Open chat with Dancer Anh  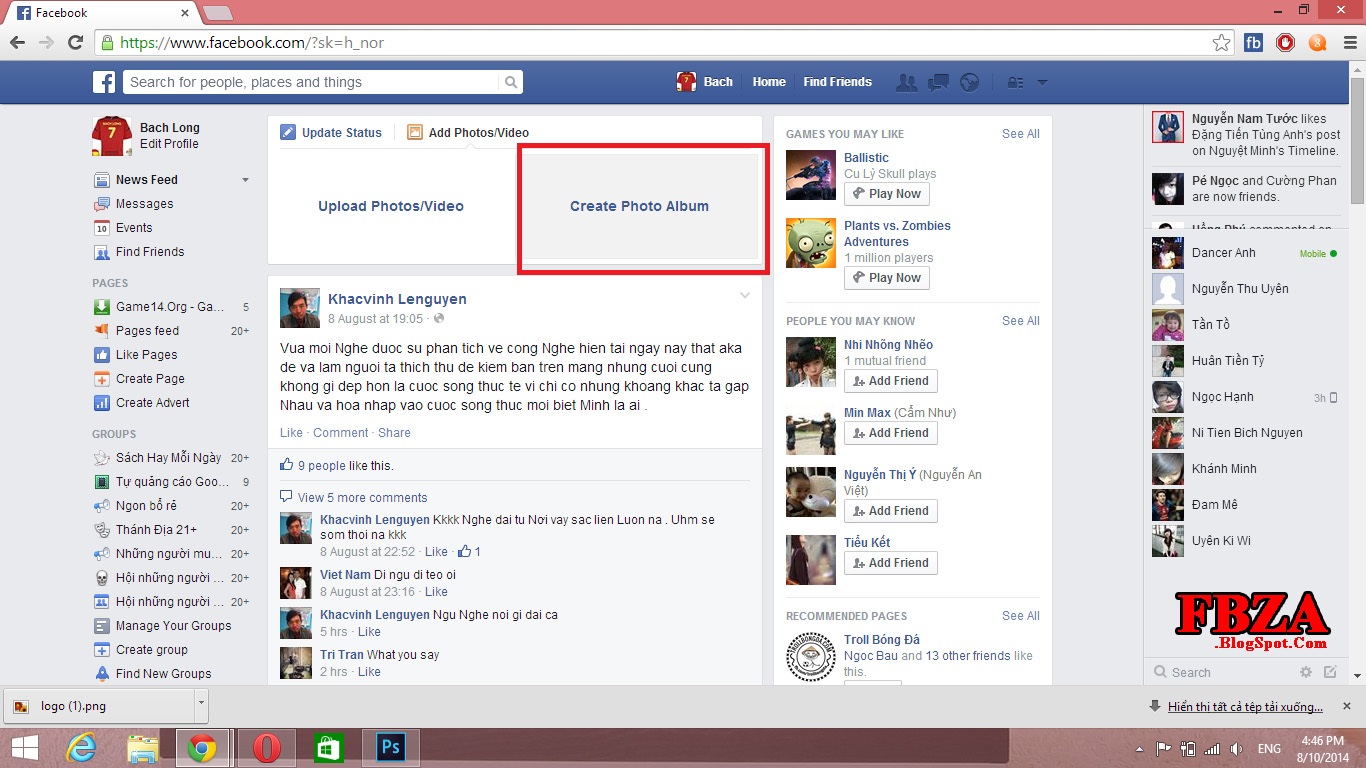click(1245, 253)
